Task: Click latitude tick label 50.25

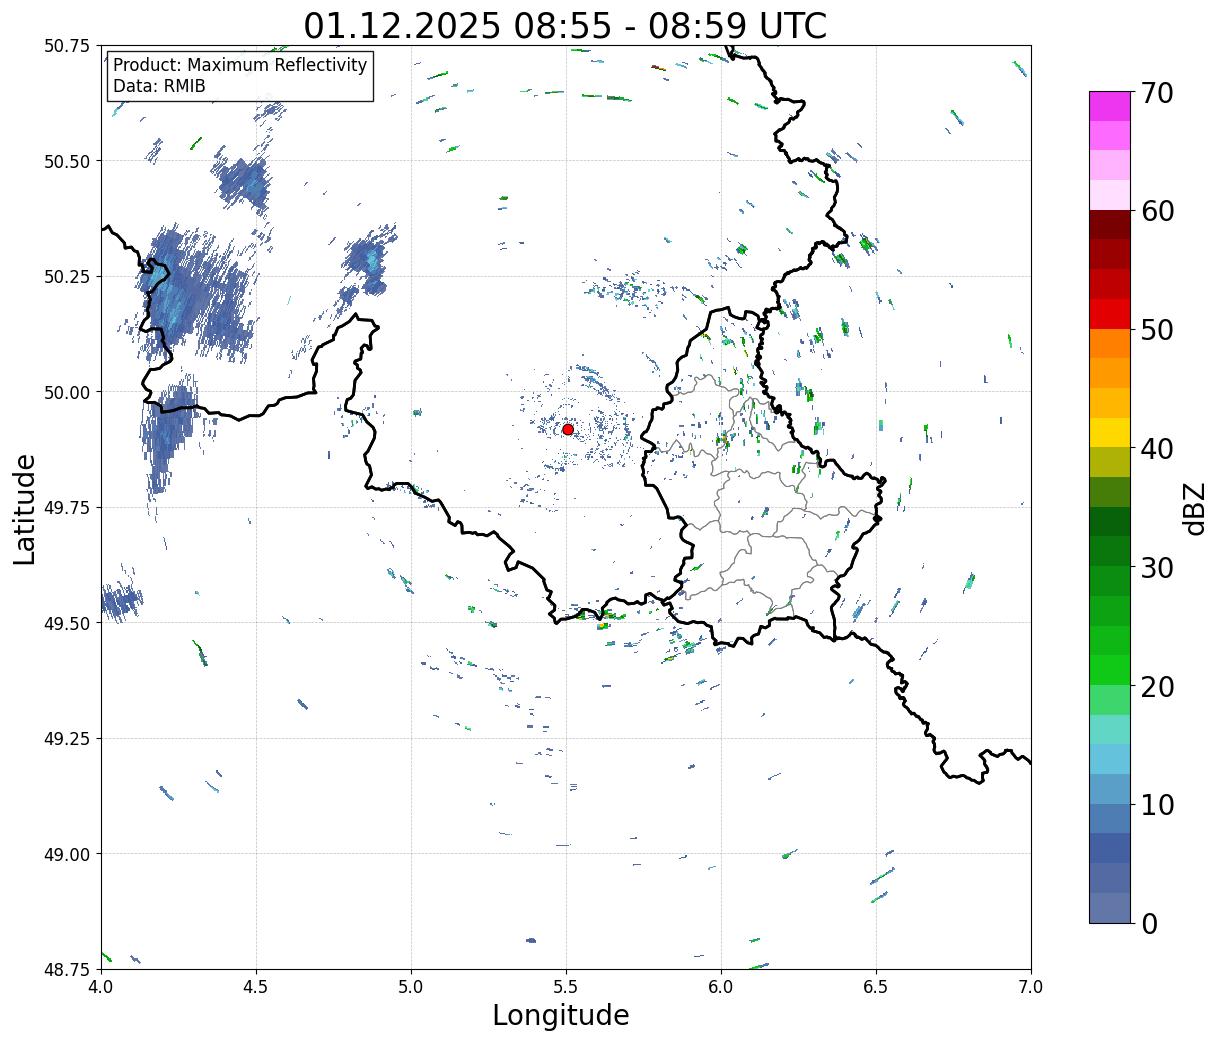Action: point(67,277)
